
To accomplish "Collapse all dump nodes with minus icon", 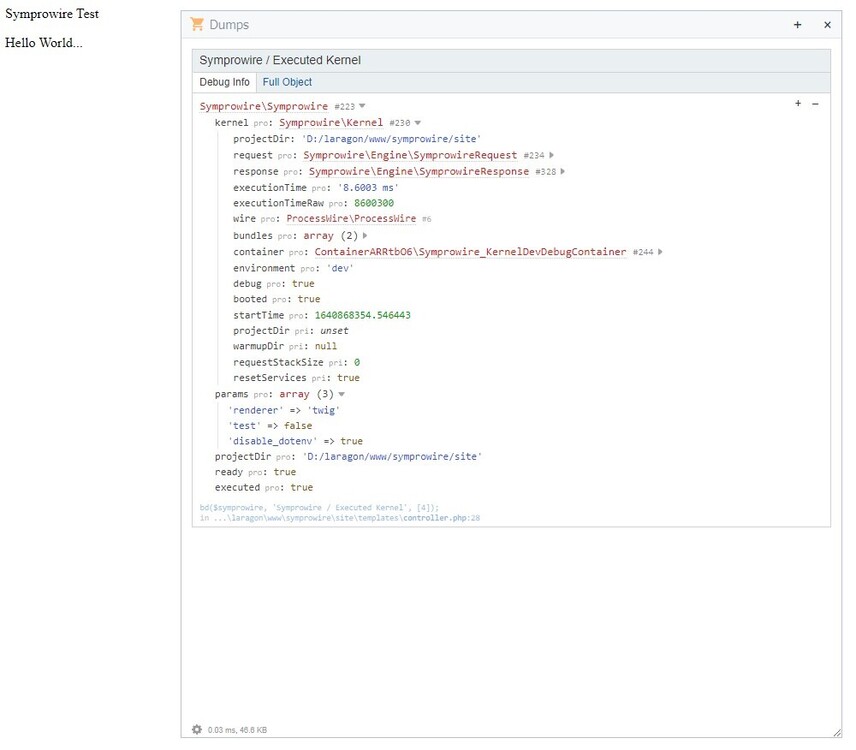I will click(x=815, y=104).
